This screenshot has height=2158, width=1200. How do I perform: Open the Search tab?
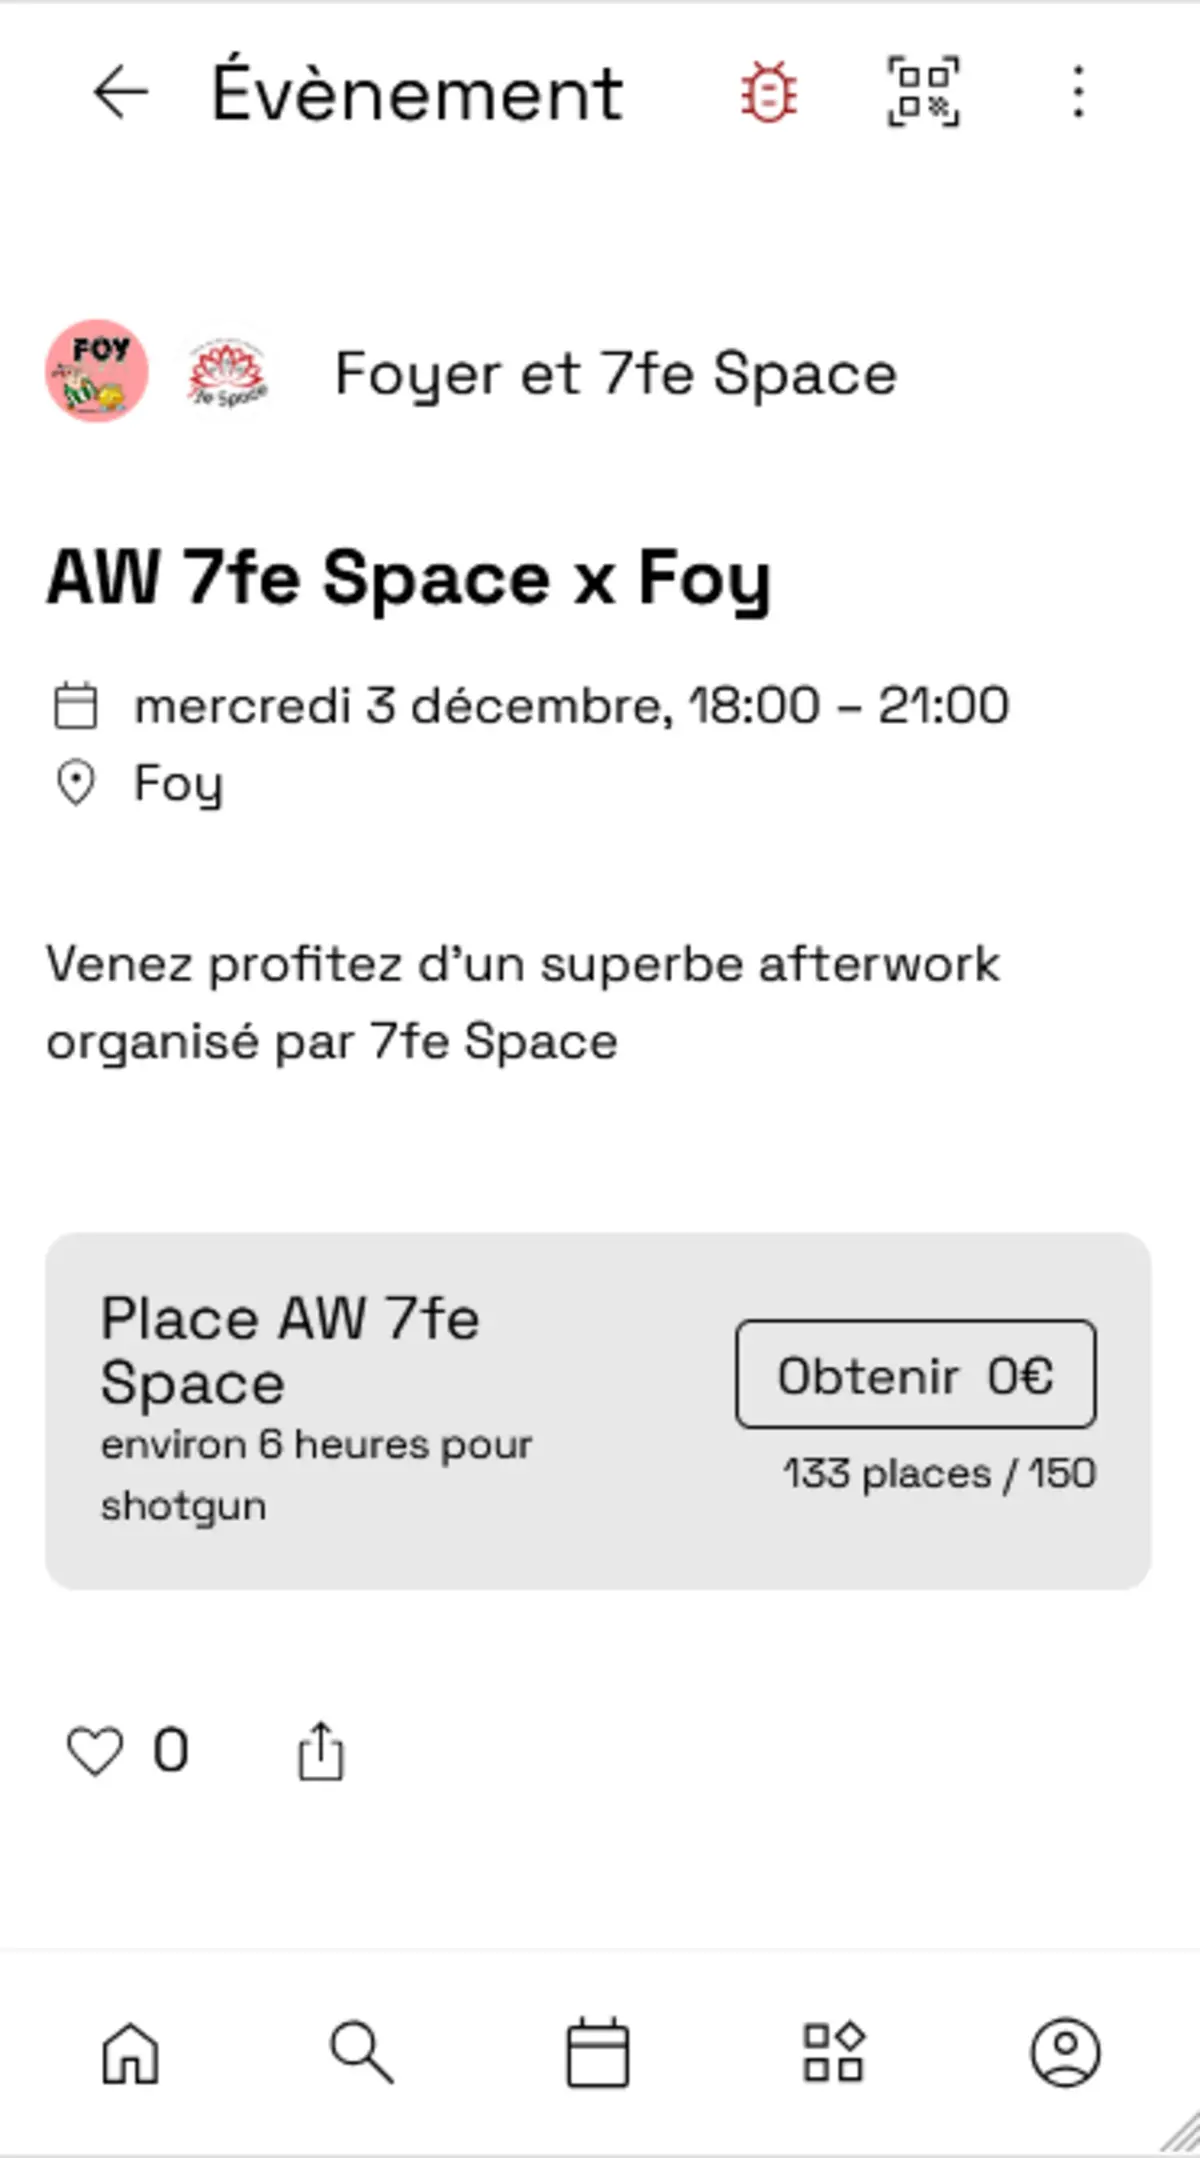pos(362,2053)
